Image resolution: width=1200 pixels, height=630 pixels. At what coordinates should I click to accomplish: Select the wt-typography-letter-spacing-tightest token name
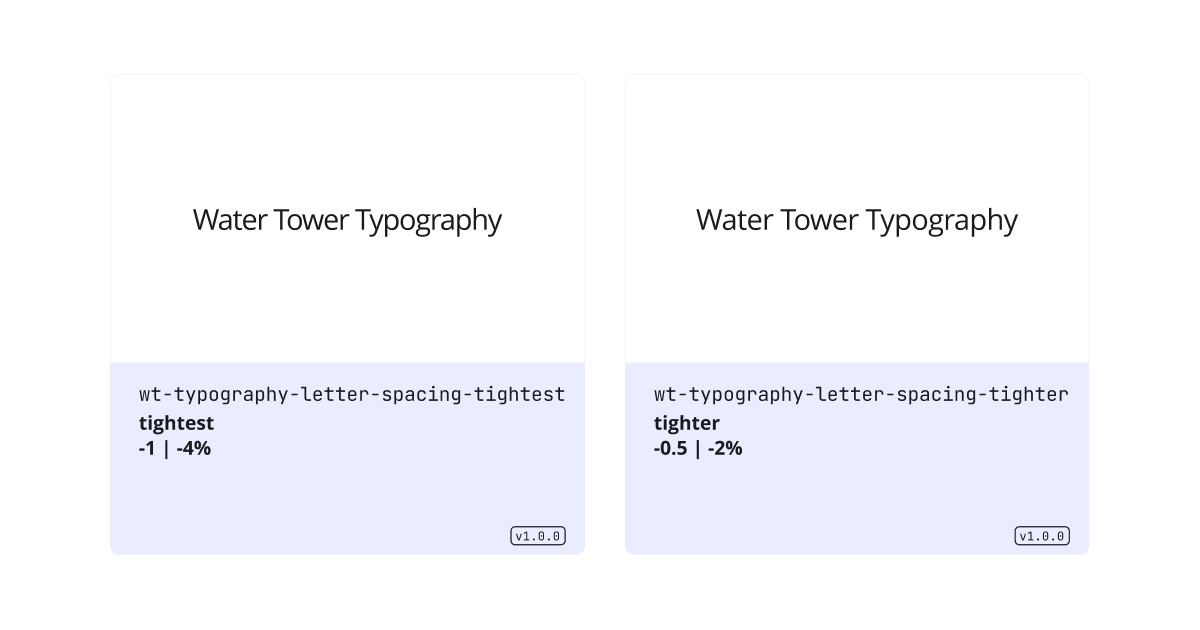click(352, 394)
